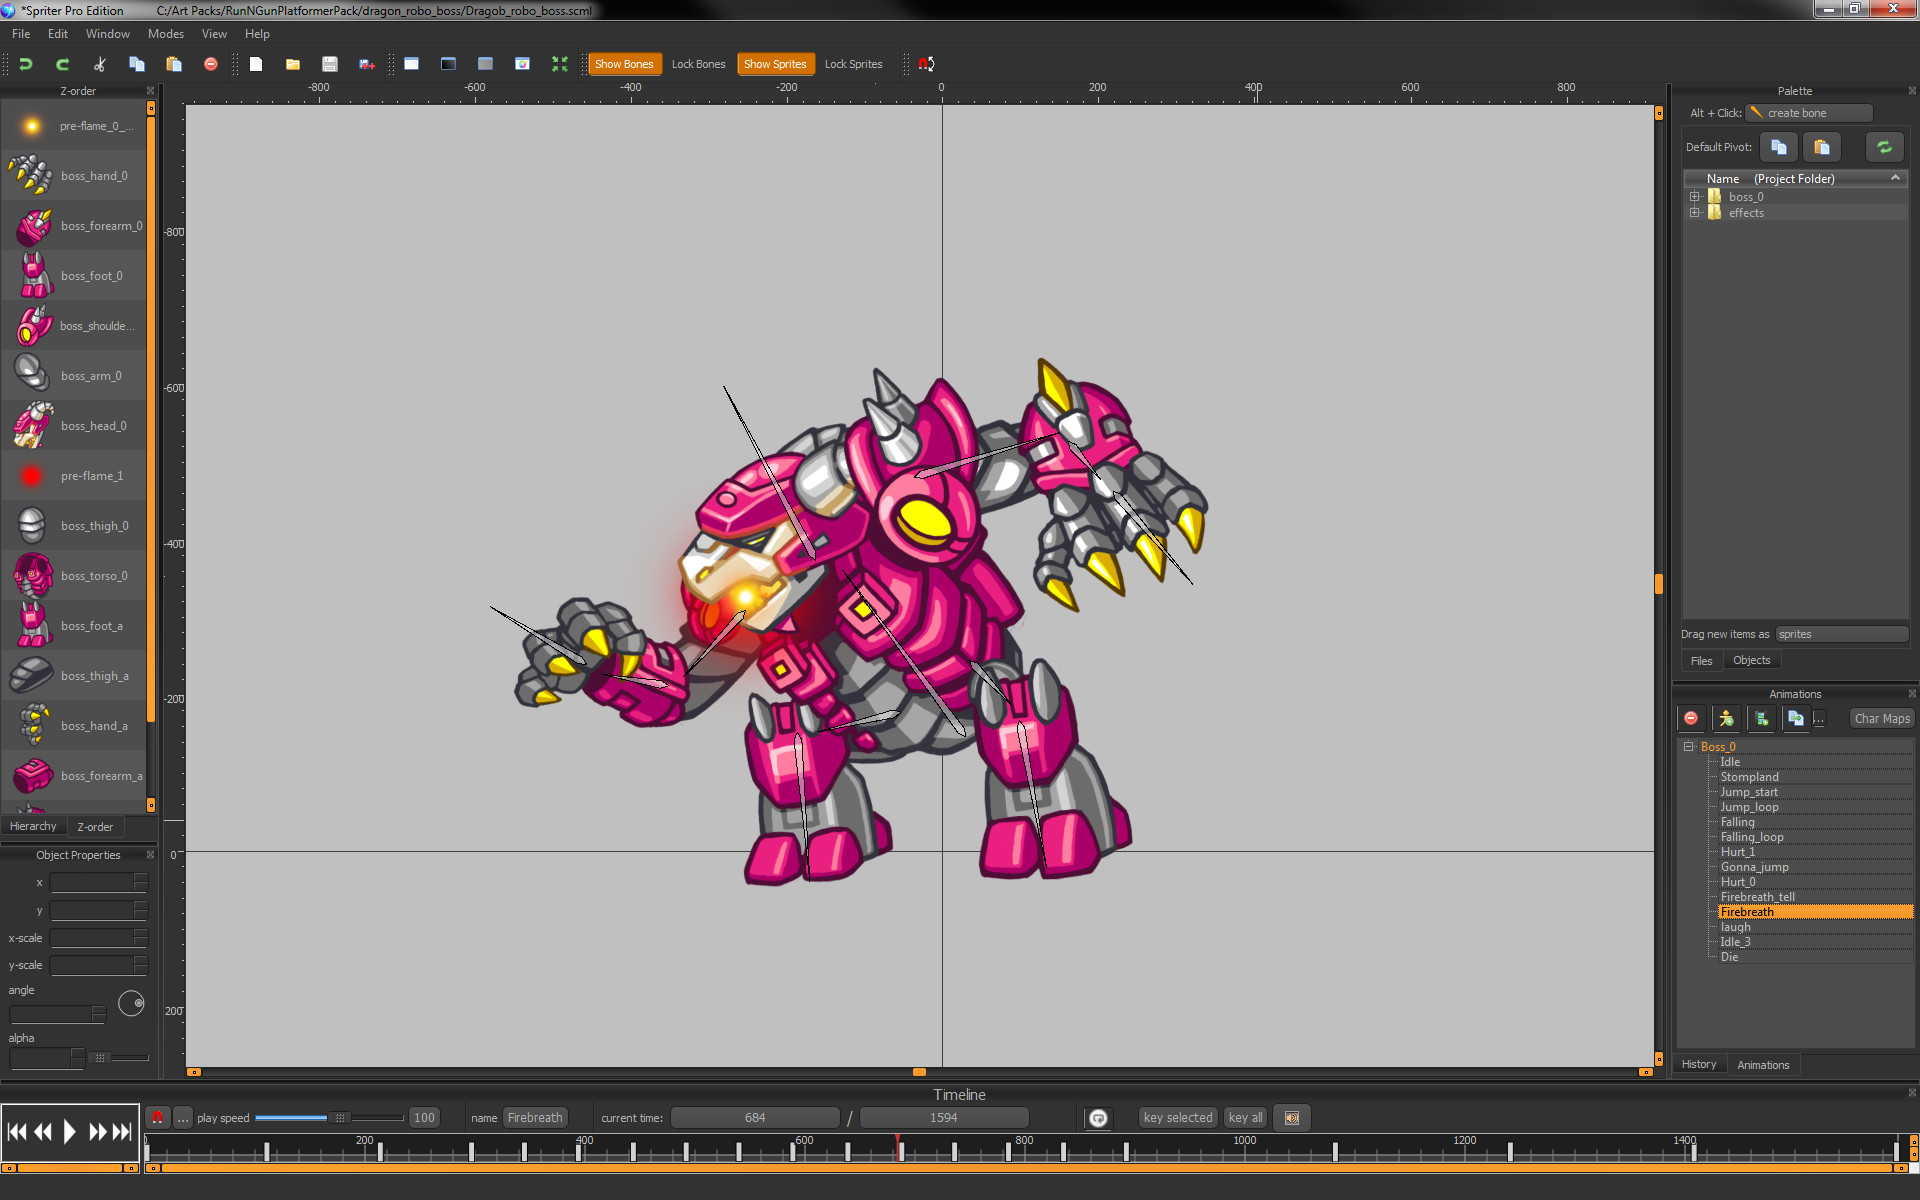Expand the effects folder in Palette
The width and height of the screenshot is (1920, 1200).
[x=1694, y=212]
